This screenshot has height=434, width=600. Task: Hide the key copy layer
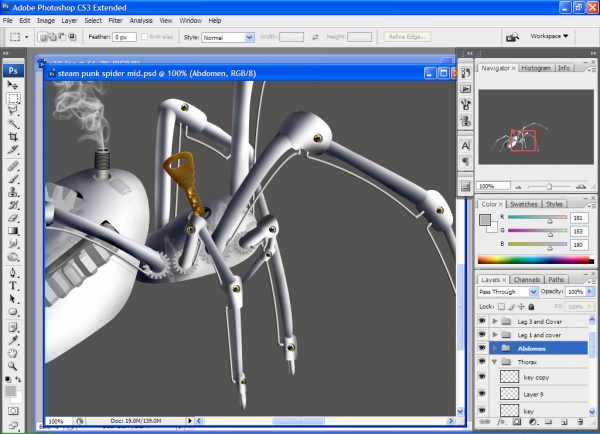pyautogui.click(x=482, y=377)
